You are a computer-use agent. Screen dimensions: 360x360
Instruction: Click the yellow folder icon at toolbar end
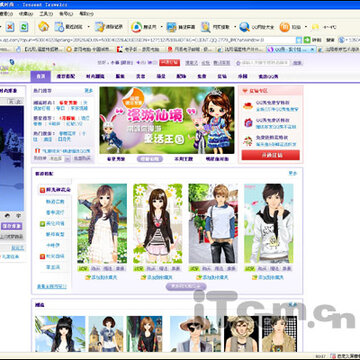[315, 27]
